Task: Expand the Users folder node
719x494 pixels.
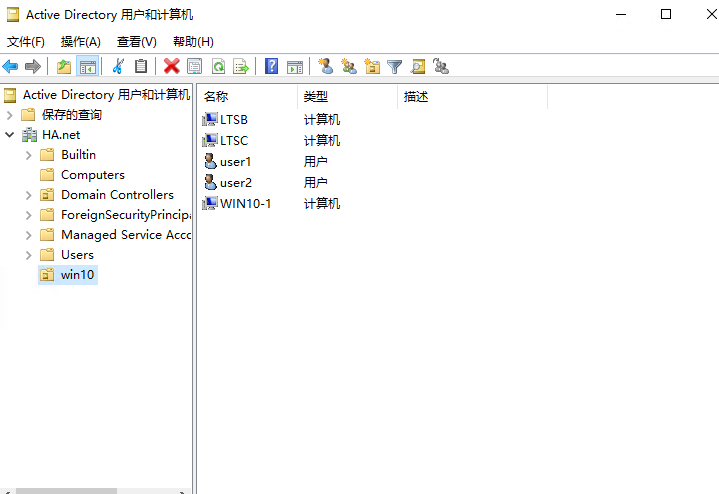Action: (x=28, y=255)
